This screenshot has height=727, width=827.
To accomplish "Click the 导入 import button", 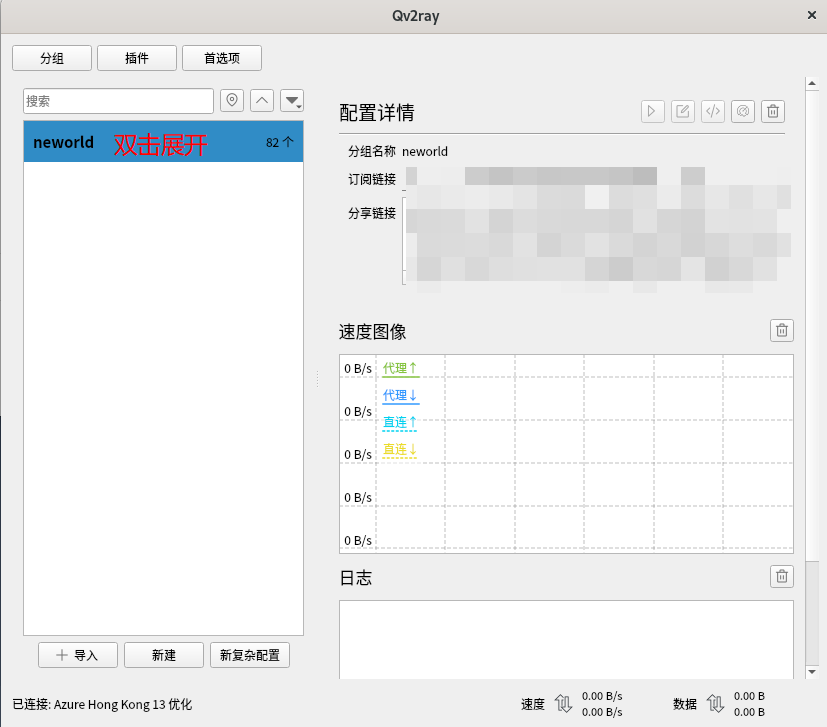I will coord(78,655).
